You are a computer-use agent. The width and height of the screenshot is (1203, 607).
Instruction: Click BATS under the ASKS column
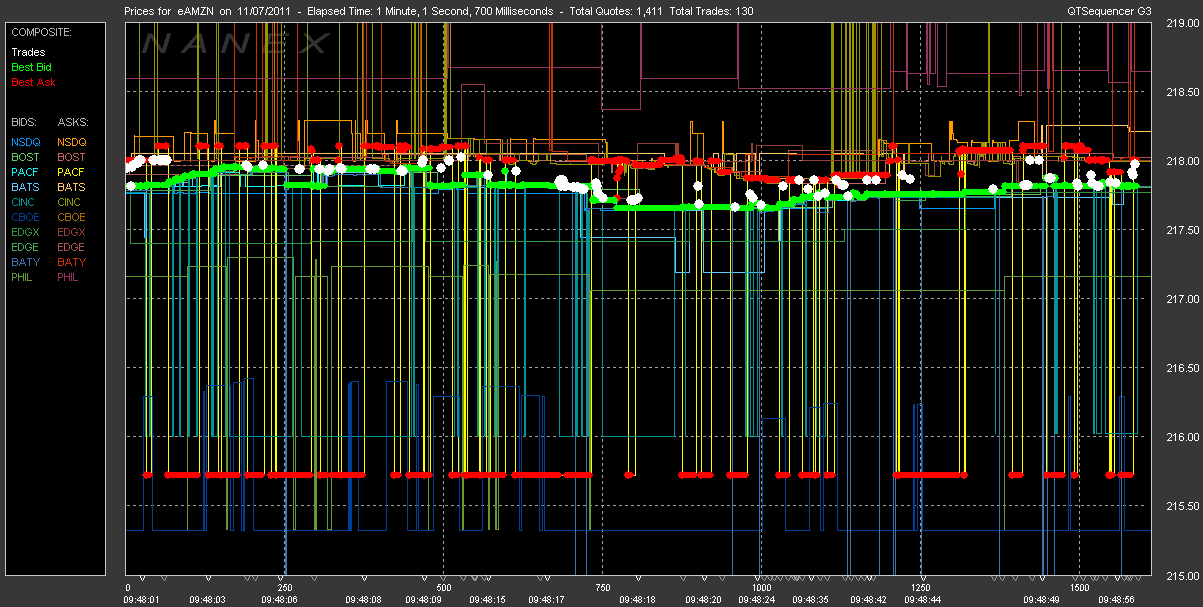point(72,187)
